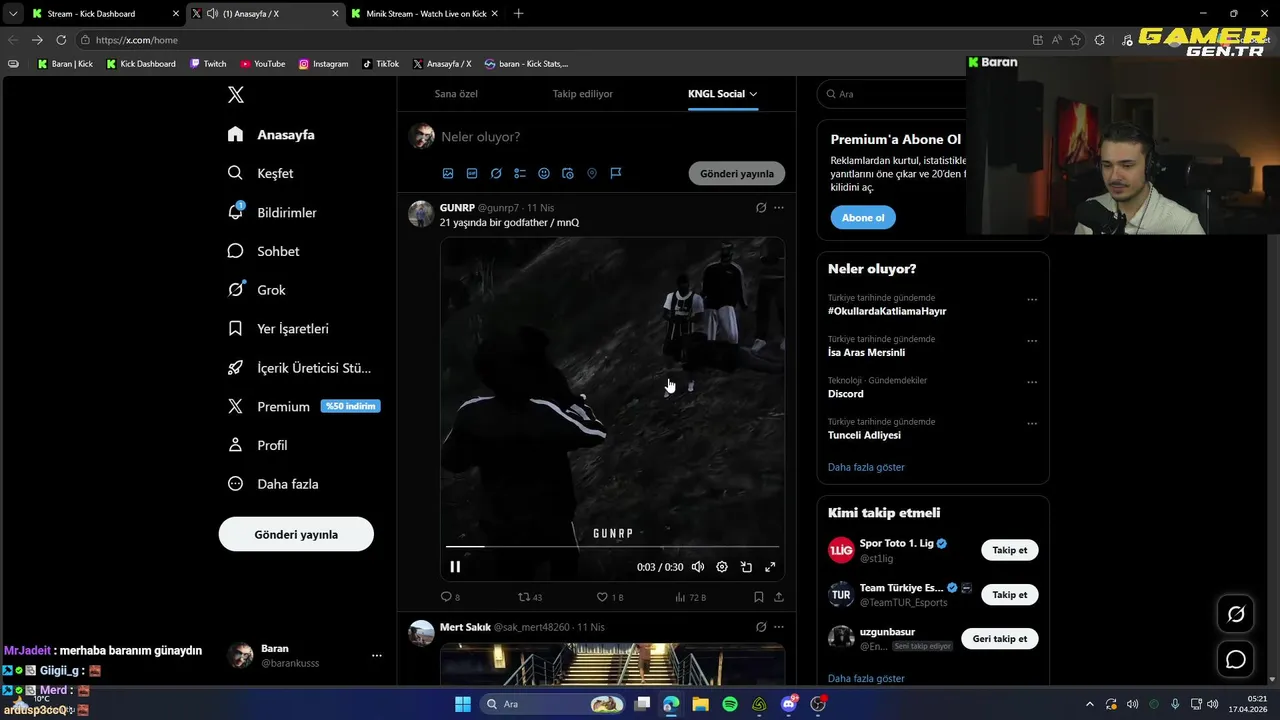View GUNRP post analytics

(690, 597)
